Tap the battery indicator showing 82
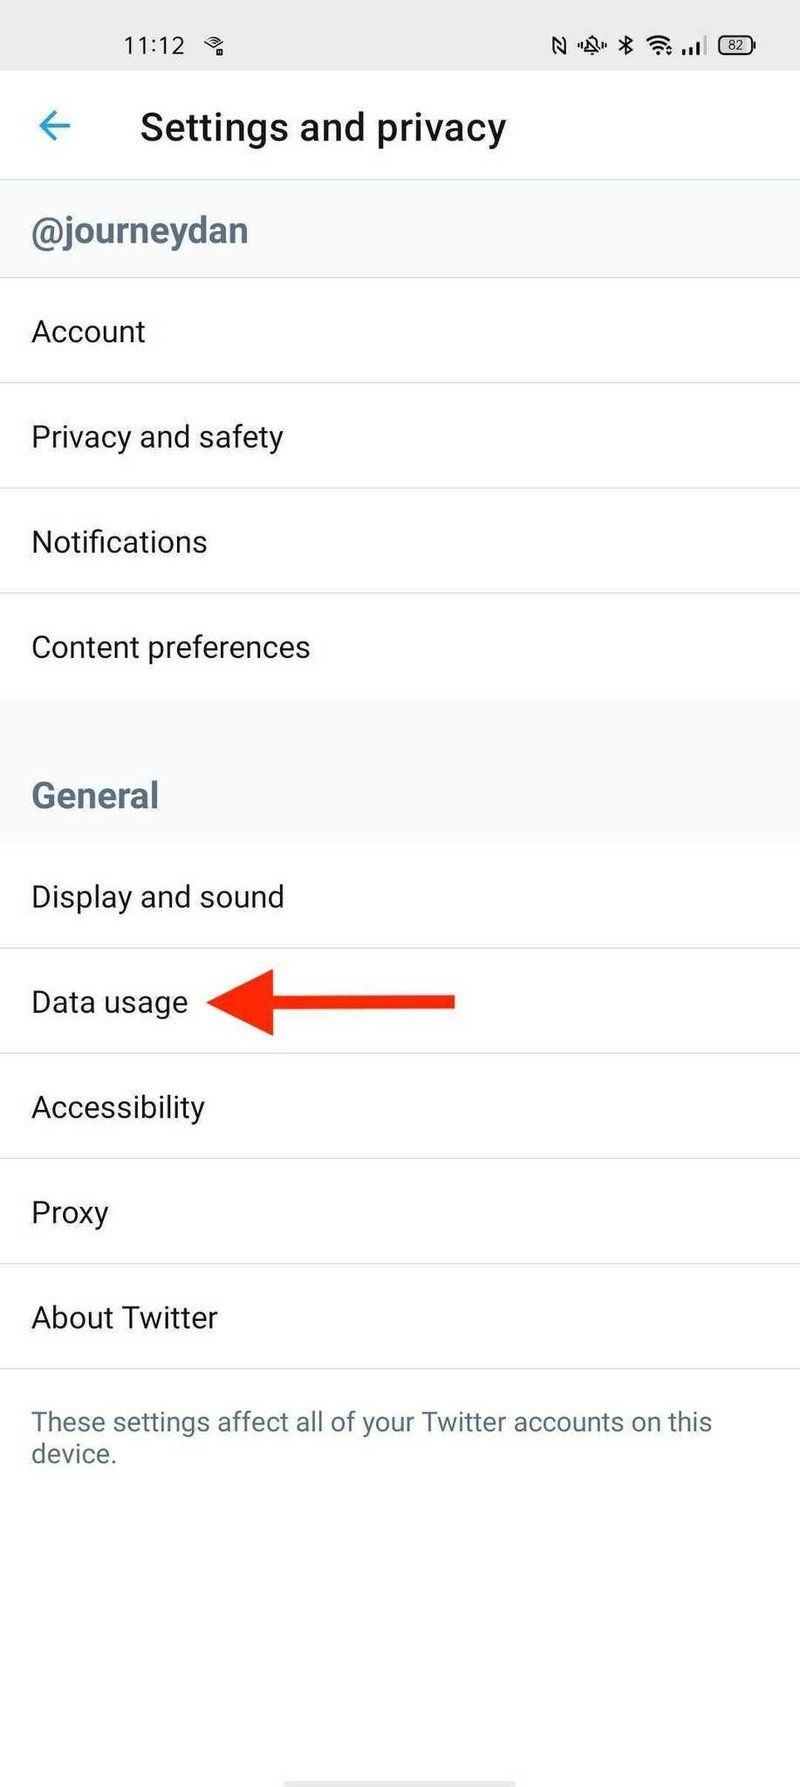This screenshot has height=1787, width=800. click(735, 45)
